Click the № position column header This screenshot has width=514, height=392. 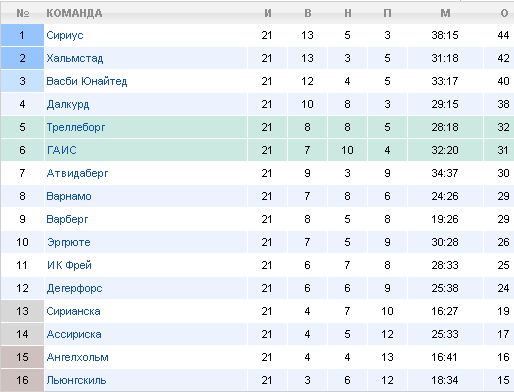pos(23,13)
